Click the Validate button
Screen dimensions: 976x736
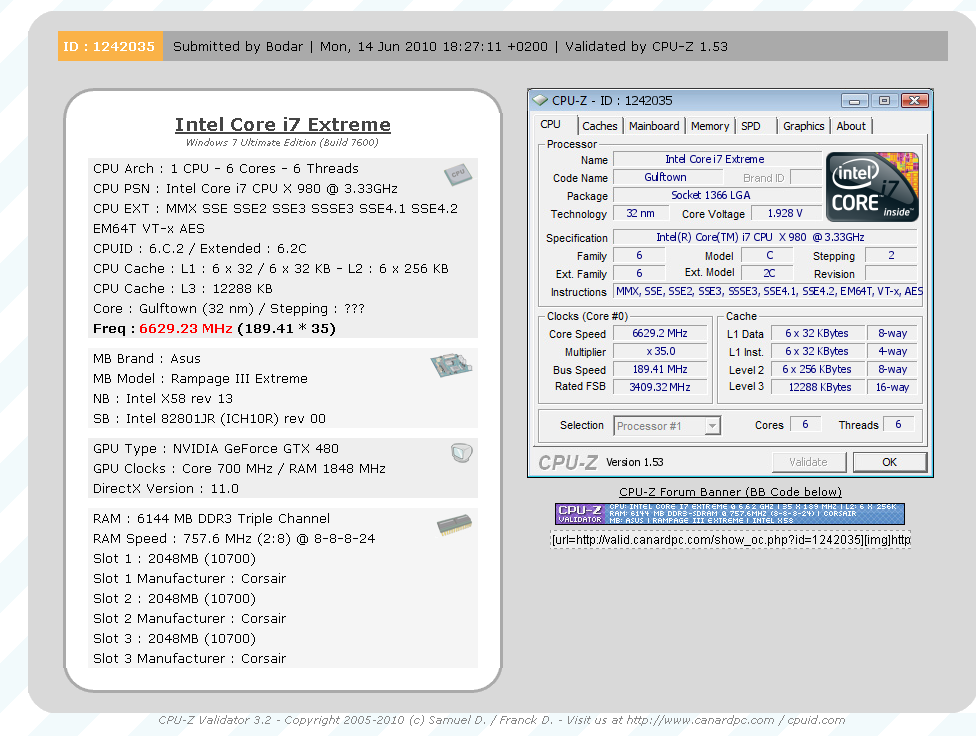[x=809, y=462]
